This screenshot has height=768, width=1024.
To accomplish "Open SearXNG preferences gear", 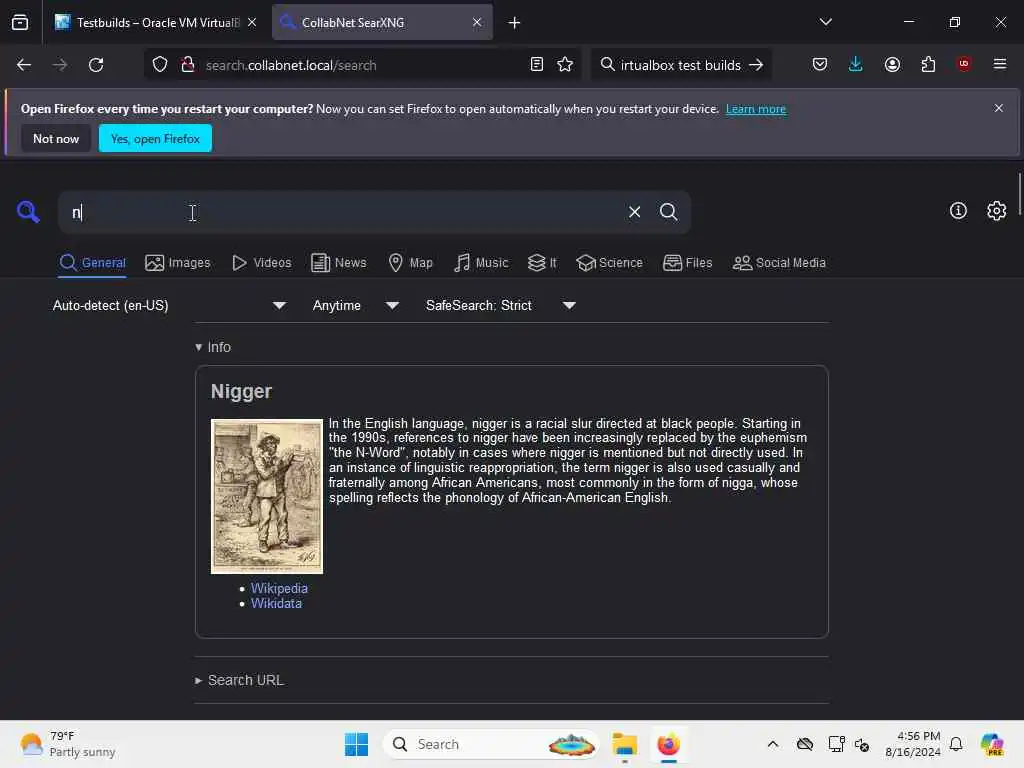I will [997, 211].
